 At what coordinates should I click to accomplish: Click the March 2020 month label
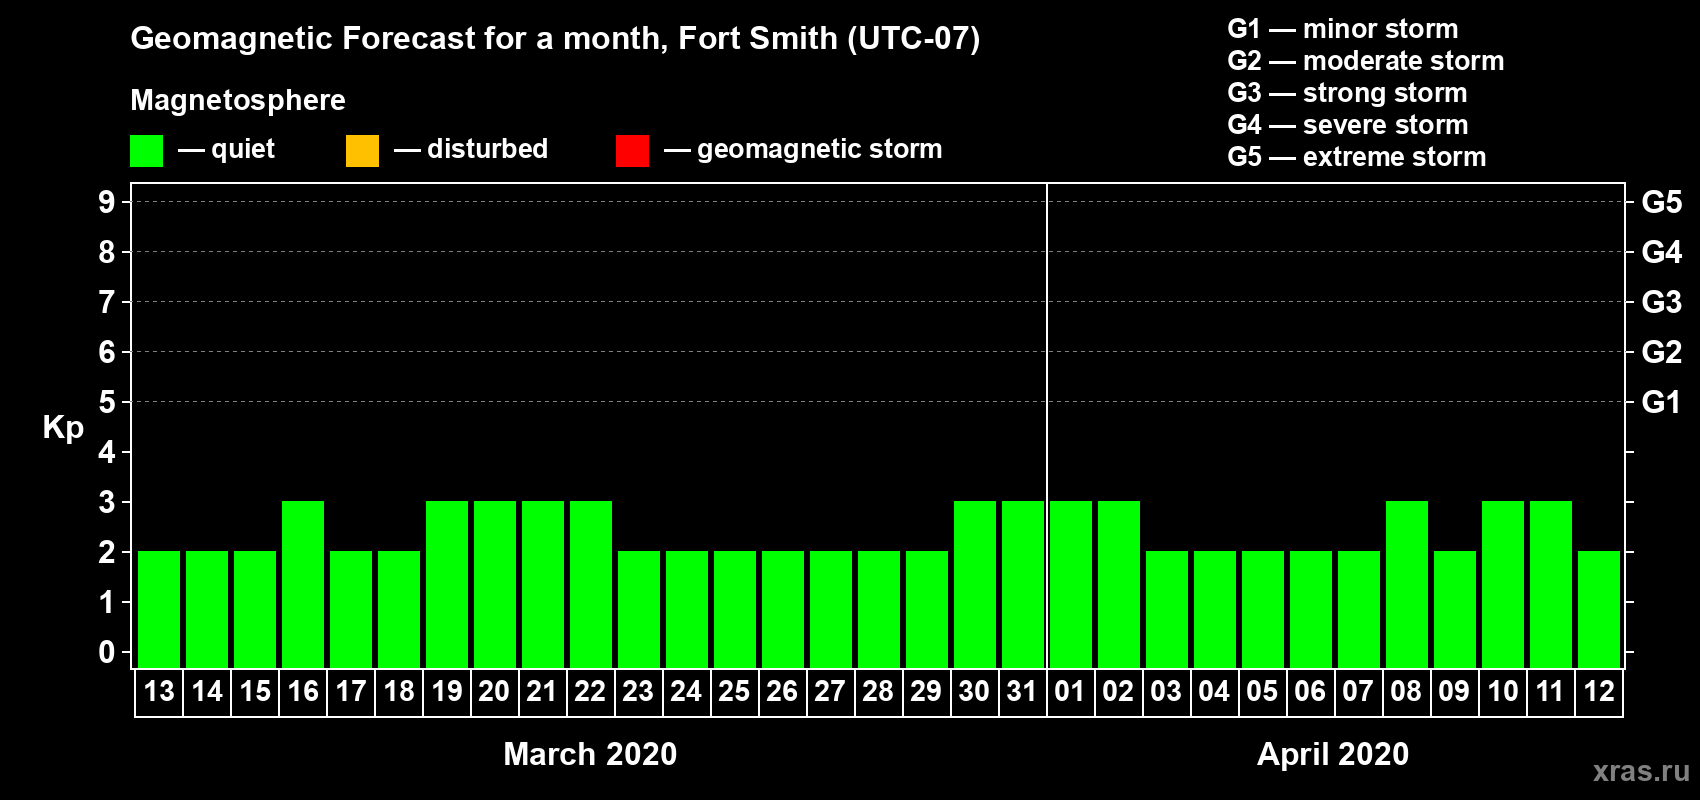pos(590,754)
